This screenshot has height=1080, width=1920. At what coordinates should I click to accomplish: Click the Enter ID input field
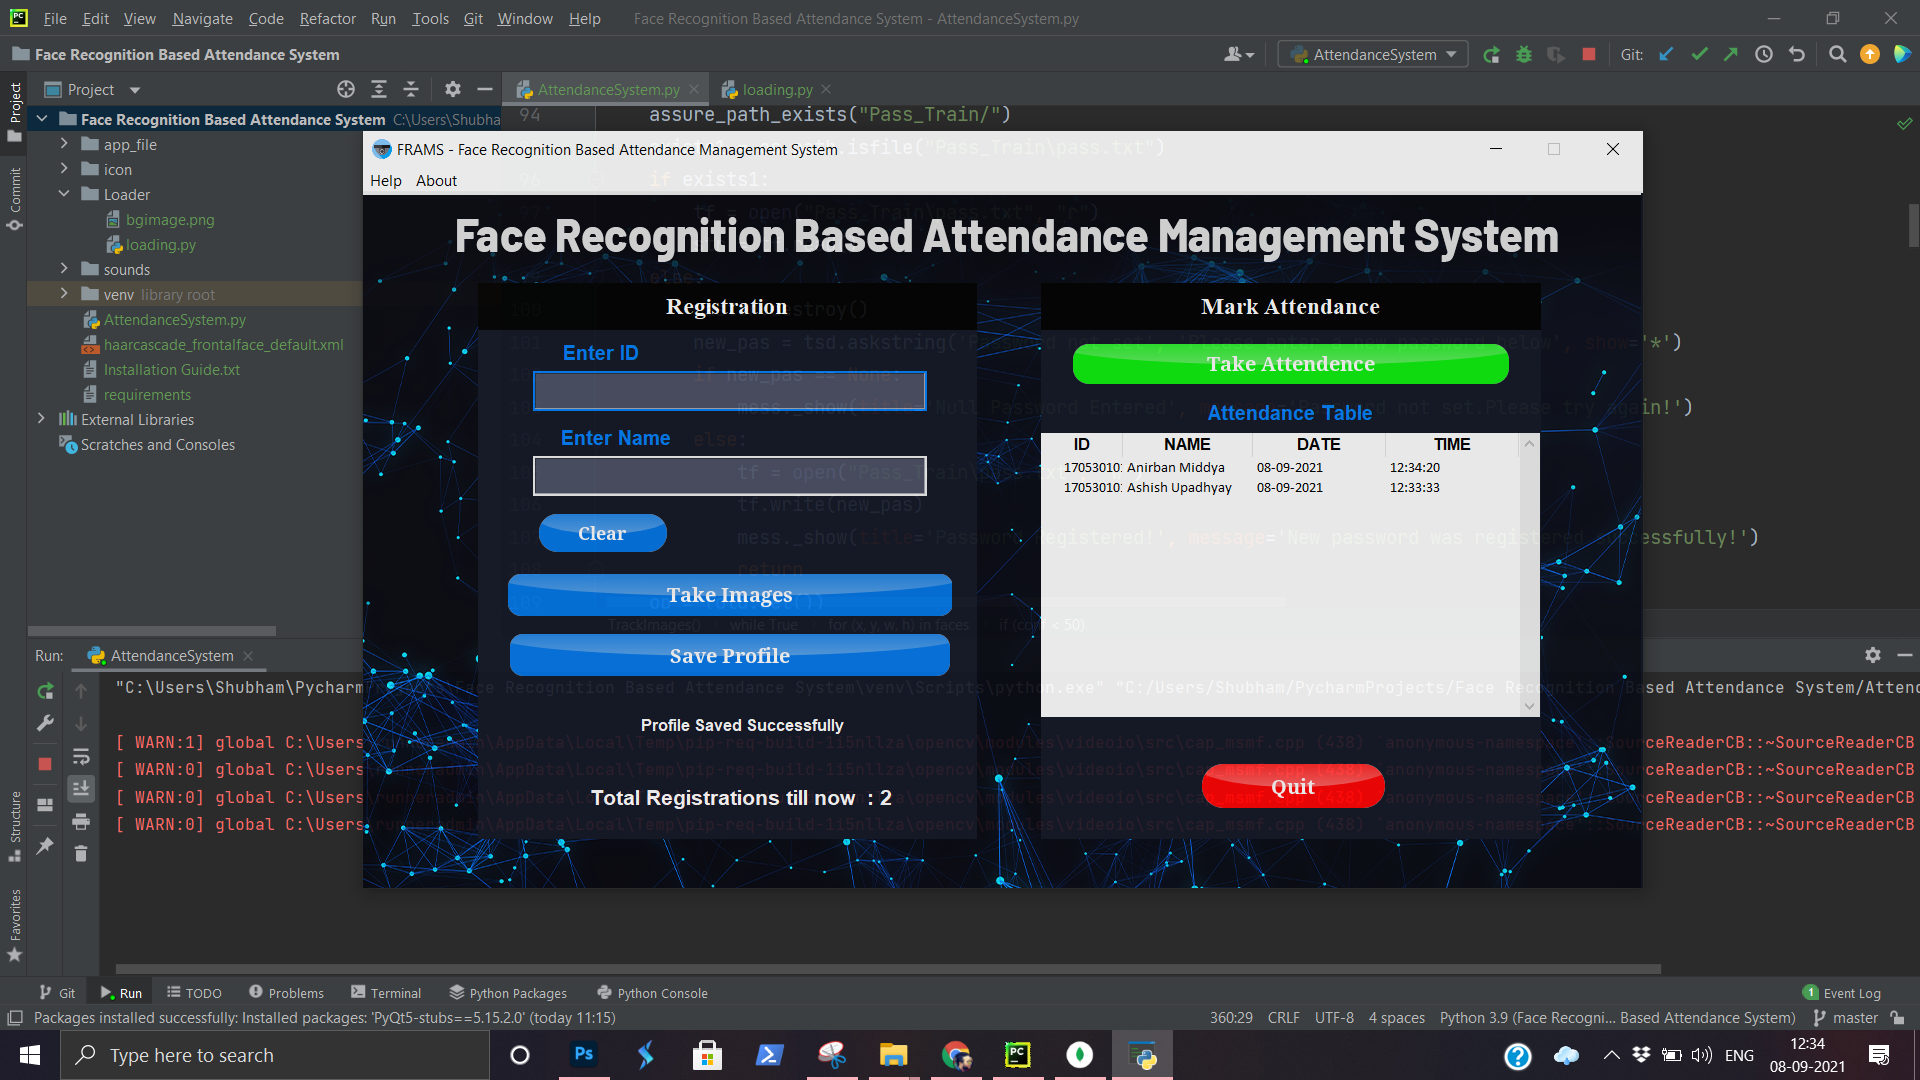click(729, 391)
